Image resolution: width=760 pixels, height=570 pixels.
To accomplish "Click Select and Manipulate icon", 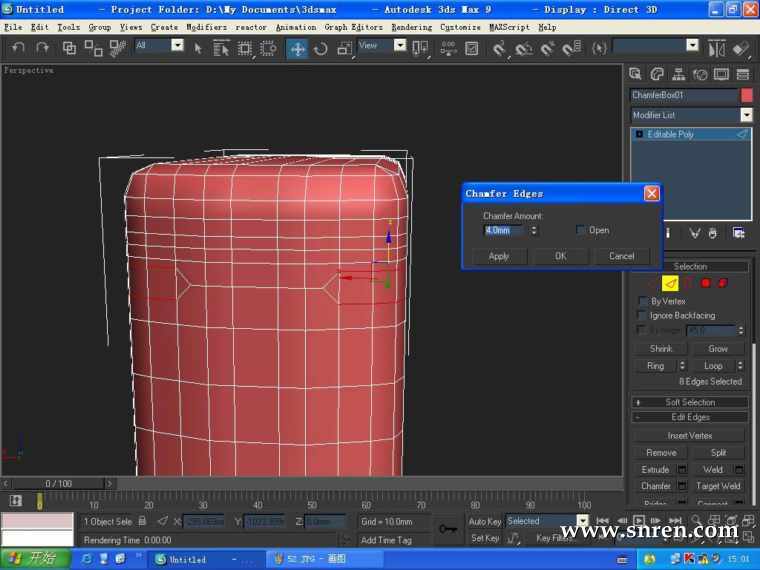I will (x=448, y=48).
